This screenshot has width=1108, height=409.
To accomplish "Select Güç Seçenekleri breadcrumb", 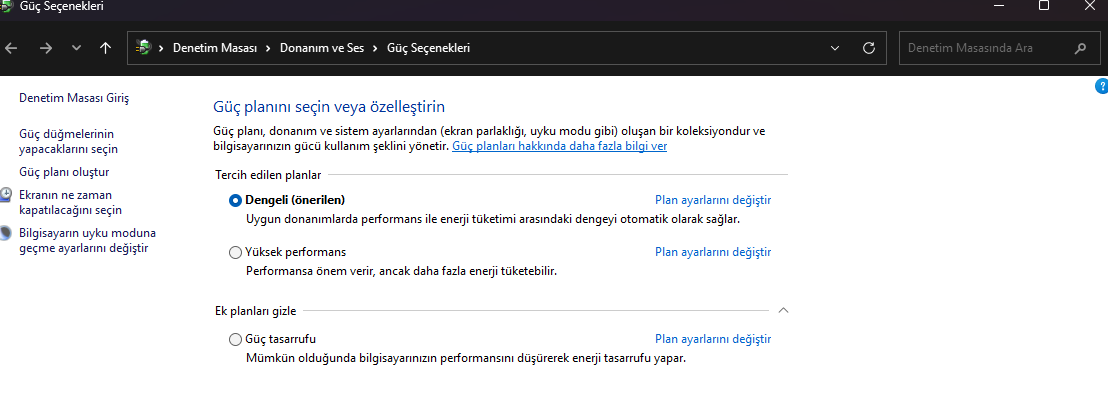I will [x=428, y=48].
